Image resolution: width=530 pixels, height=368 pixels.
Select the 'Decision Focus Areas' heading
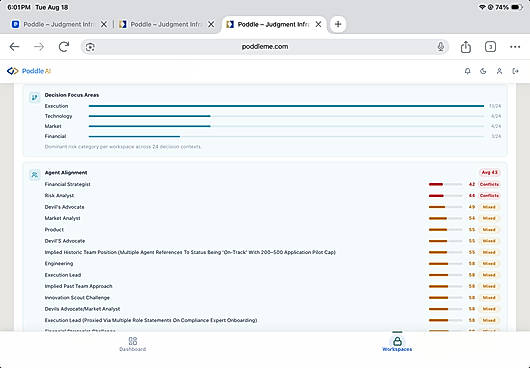[72, 95]
